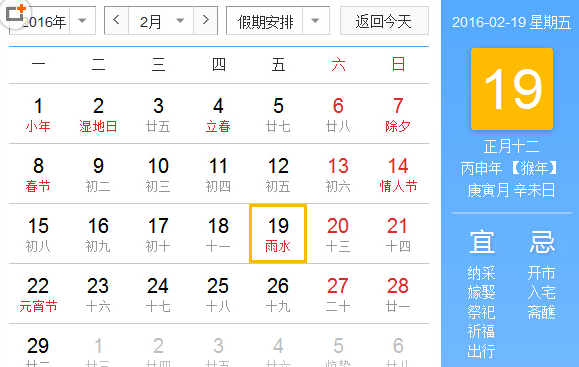Select February 11 初四

click(218, 174)
